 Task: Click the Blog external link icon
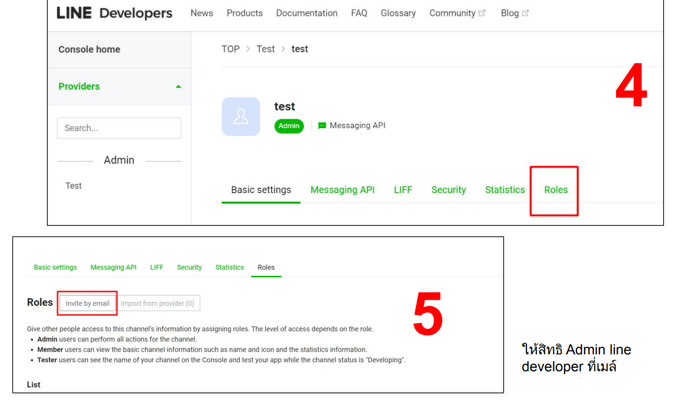tap(525, 13)
